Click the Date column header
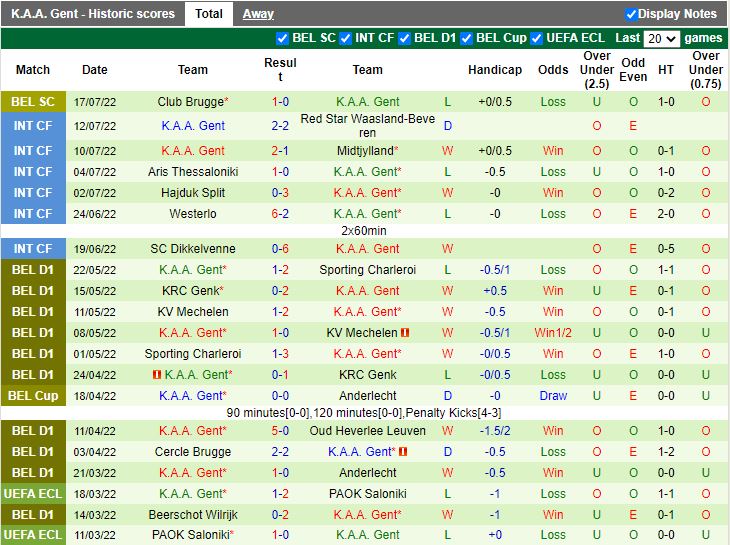 (95, 70)
